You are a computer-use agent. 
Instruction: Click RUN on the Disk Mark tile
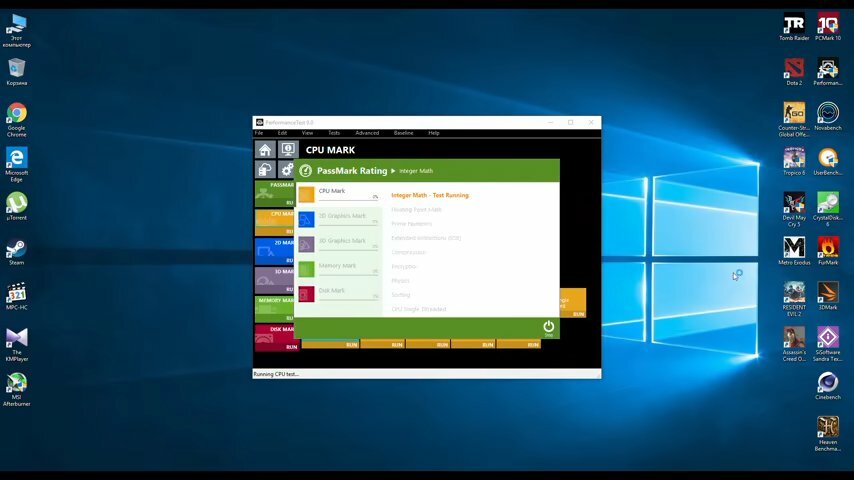tap(292, 347)
